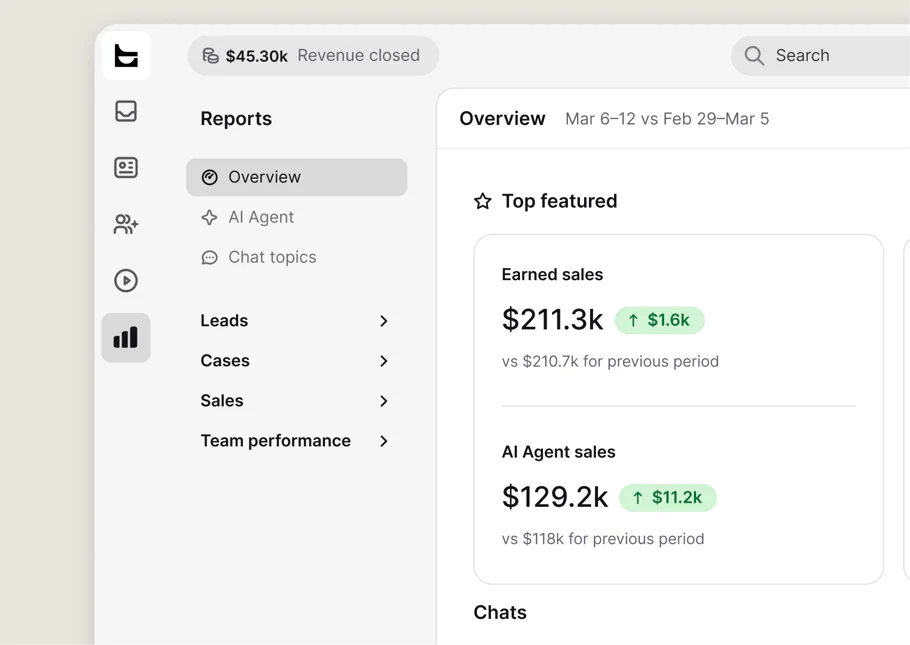
Task: Click the AI Agent sales heading
Action: [x=558, y=452]
